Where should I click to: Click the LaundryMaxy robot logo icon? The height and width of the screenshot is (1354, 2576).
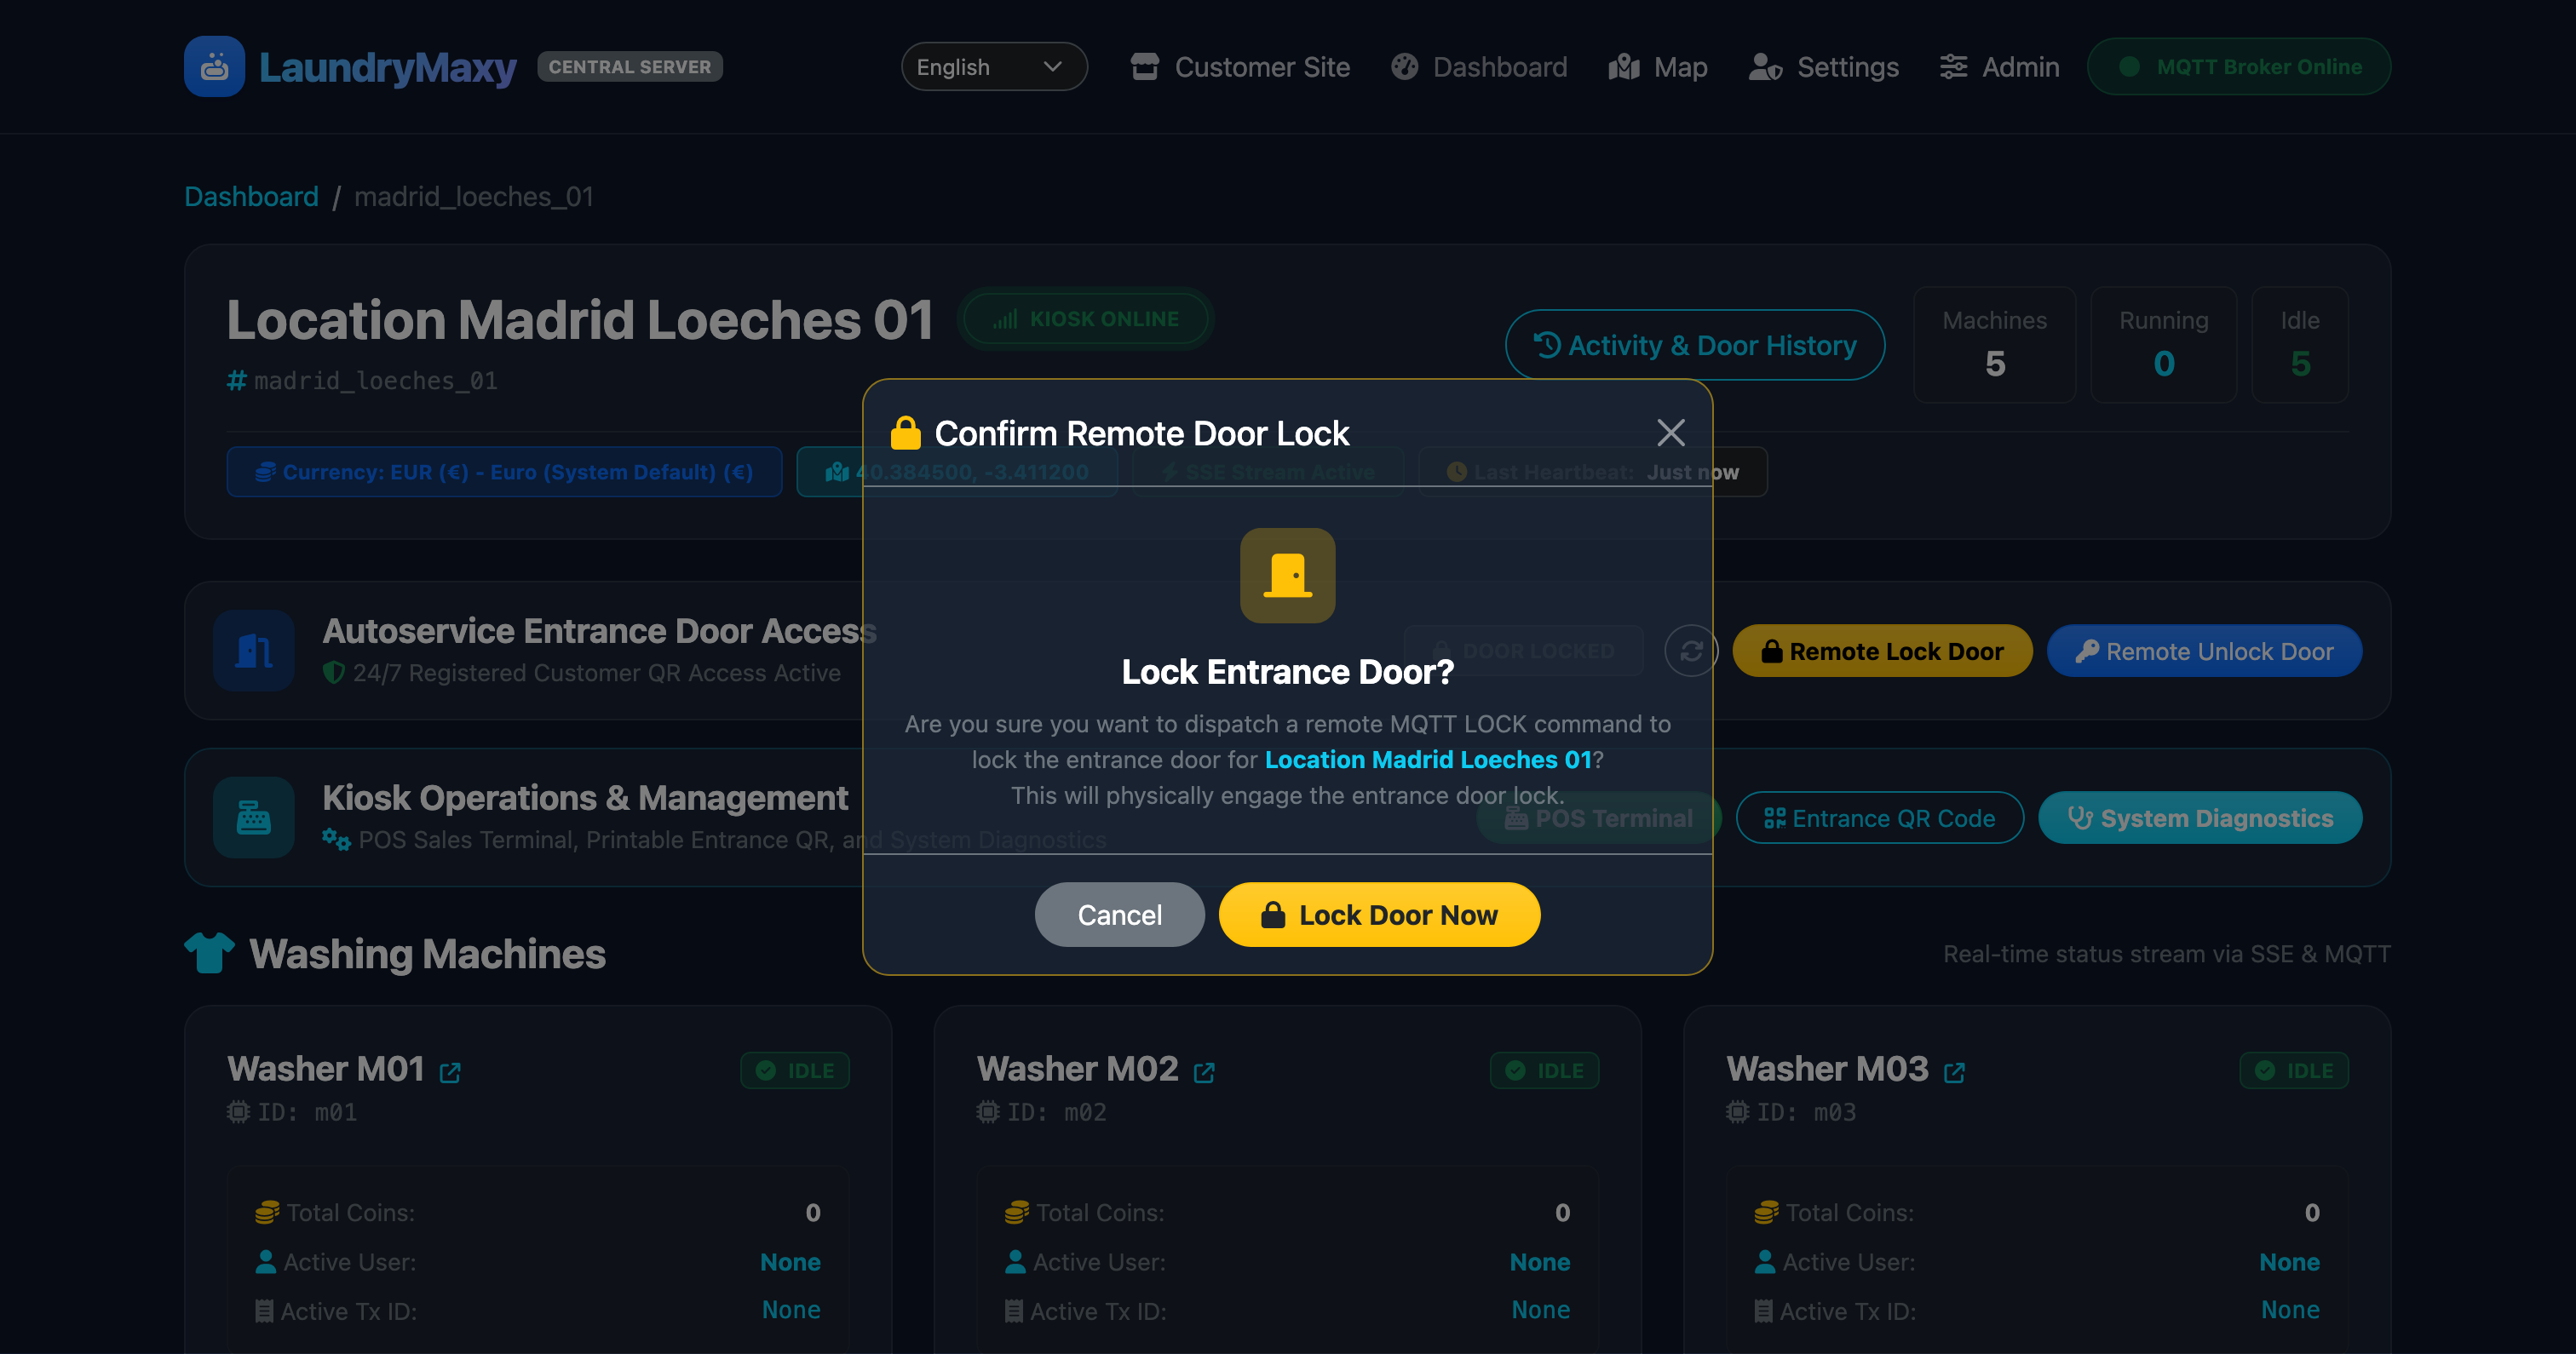point(214,67)
